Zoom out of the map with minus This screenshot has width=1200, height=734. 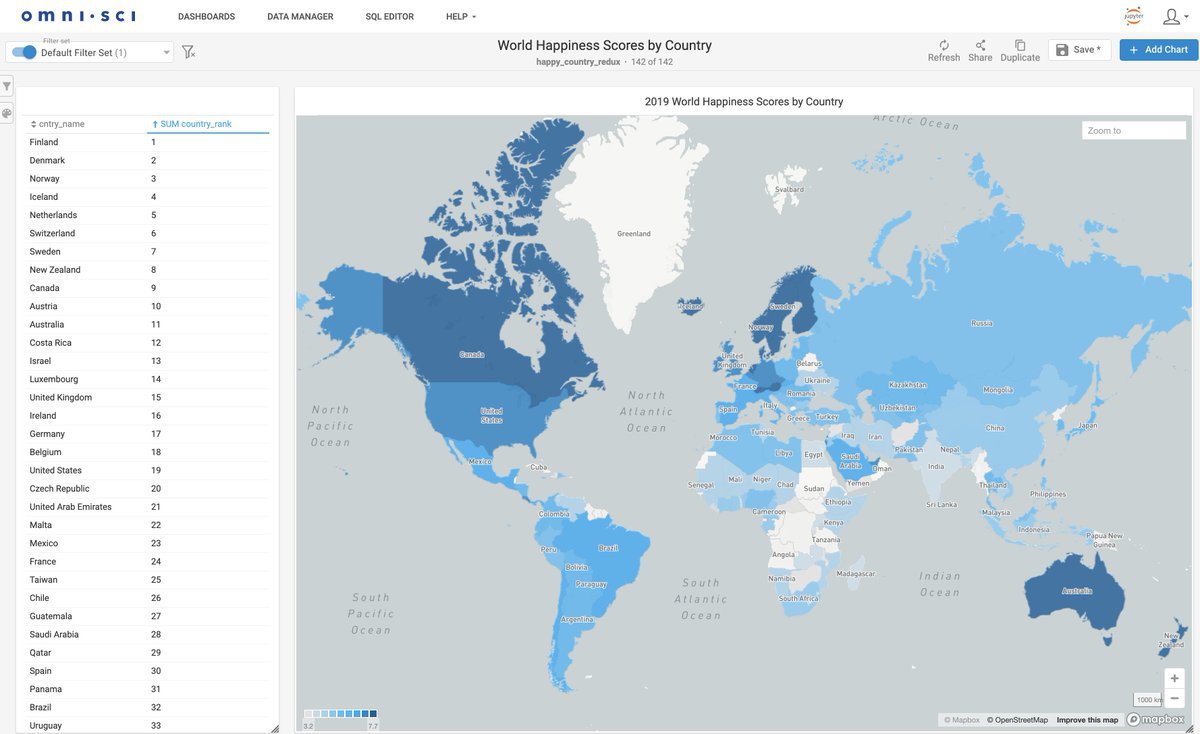point(1174,698)
